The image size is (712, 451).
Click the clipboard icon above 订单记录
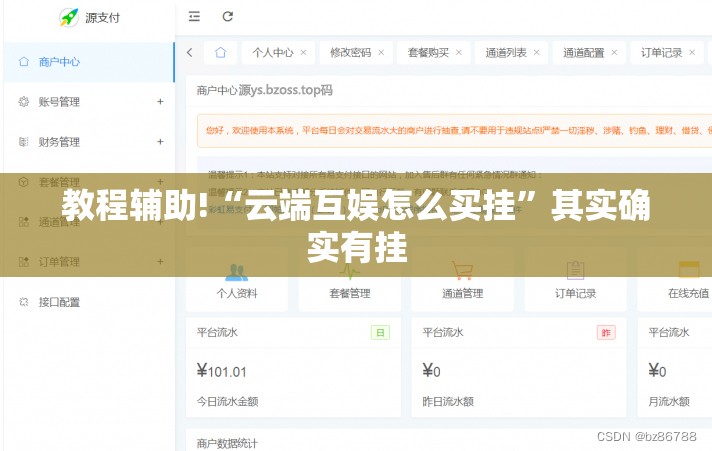[575, 270]
